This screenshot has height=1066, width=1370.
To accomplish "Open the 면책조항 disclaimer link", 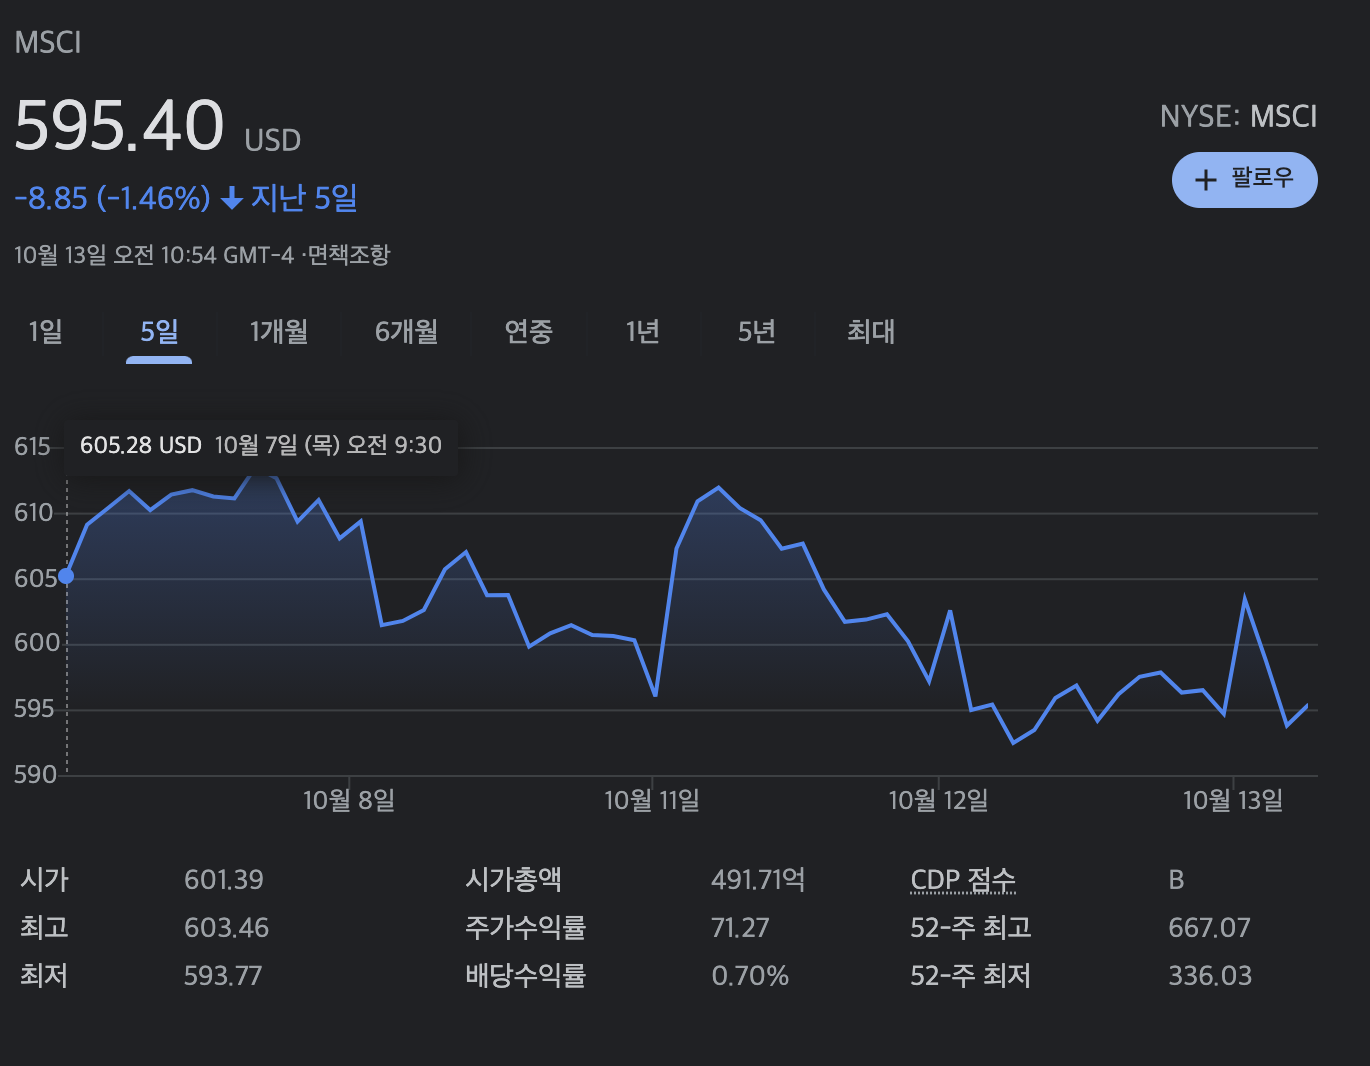I will click(349, 255).
